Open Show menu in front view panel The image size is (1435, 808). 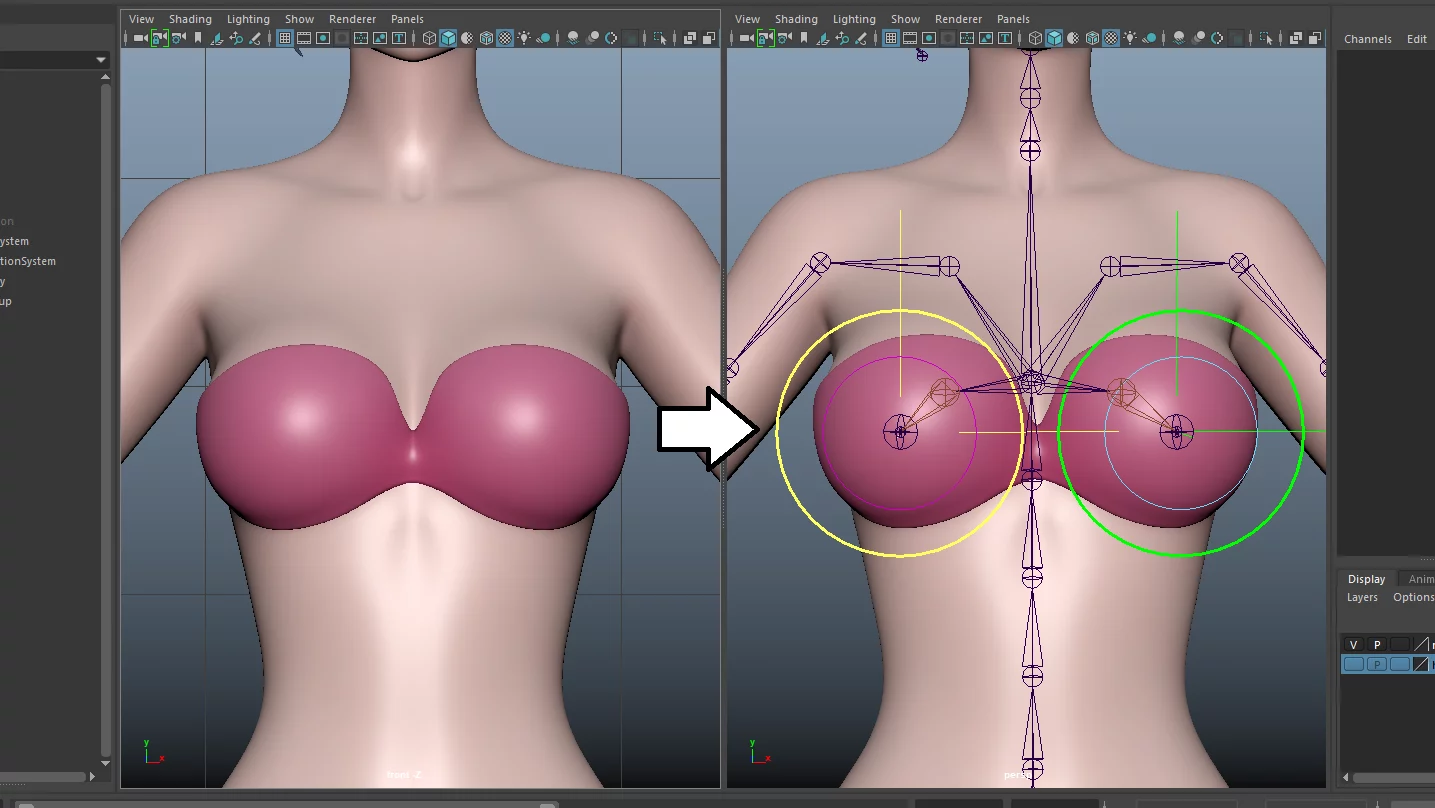299,19
